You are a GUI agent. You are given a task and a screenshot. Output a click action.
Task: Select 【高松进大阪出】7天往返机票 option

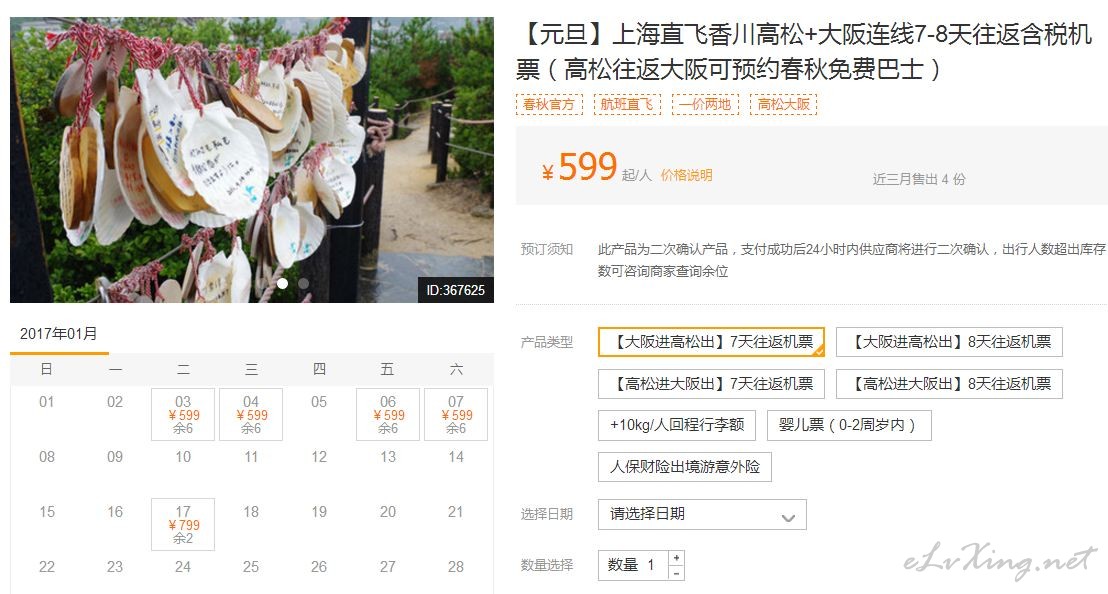click(712, 384)
